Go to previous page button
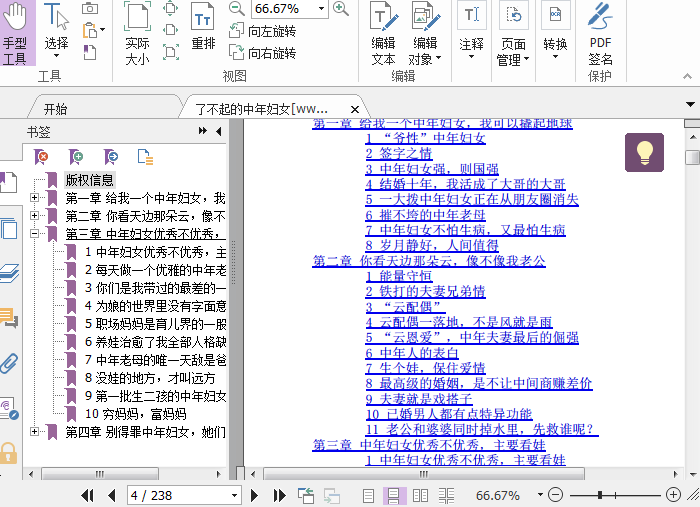Screen dimensions: 700x507 112,495
